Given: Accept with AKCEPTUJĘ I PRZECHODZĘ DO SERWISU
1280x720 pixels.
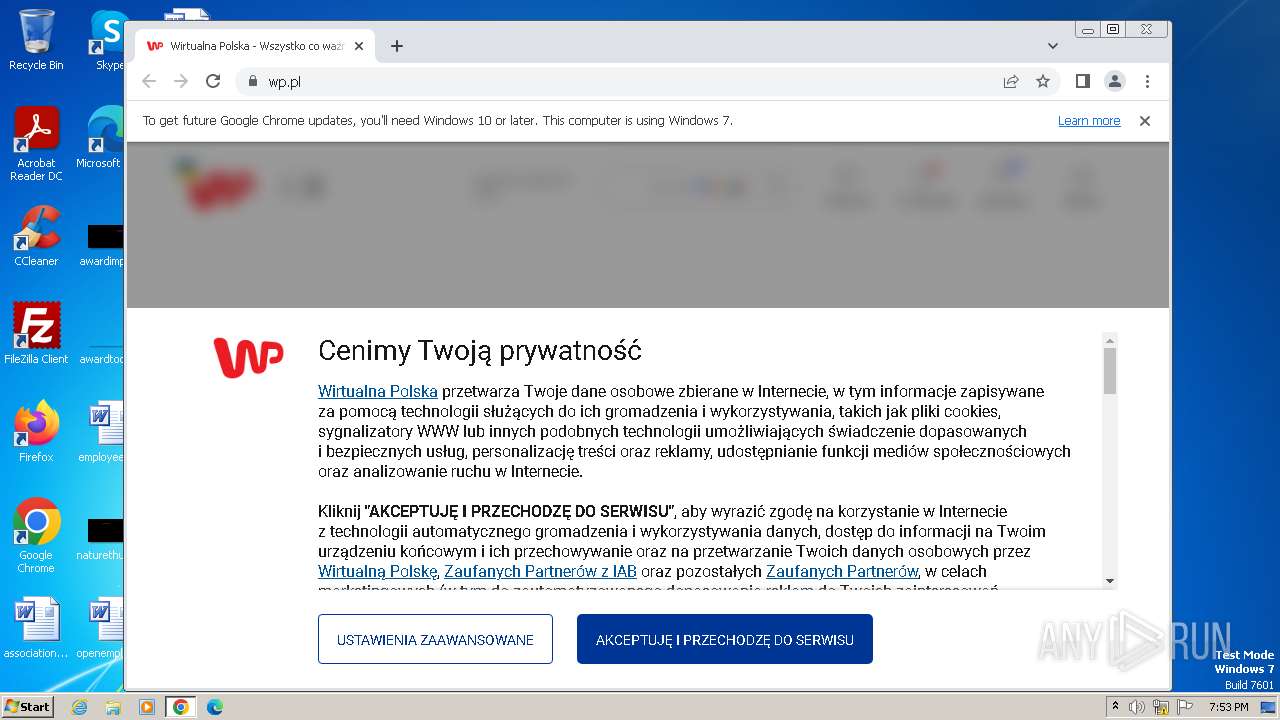Looking at the screenshot, I should point(725,639).
